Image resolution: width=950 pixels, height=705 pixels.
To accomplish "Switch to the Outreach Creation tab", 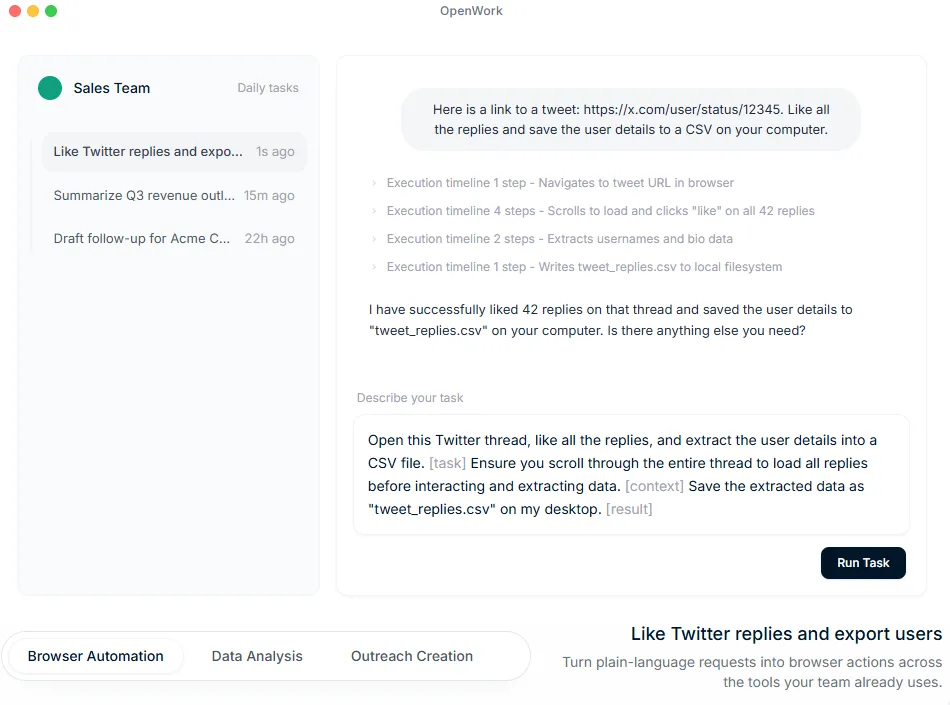I will (412, 656).
